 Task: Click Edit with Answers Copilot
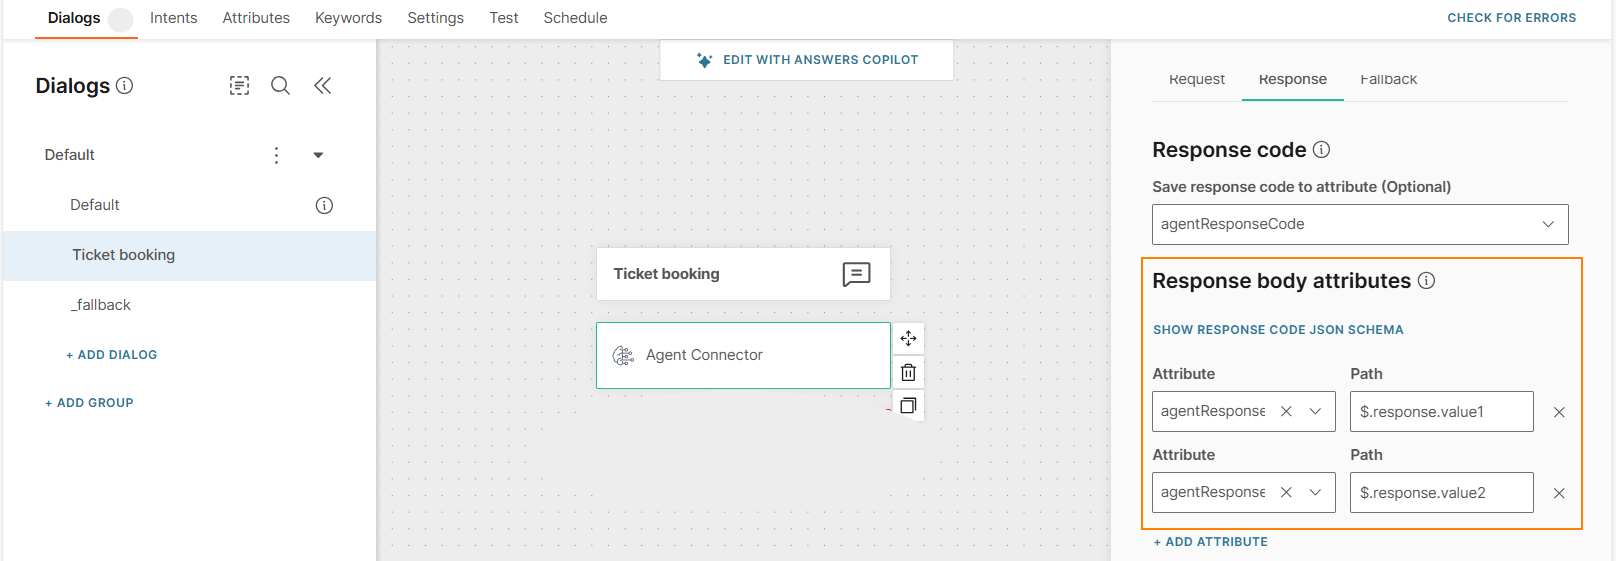pyautogui.click(x=807, y=60)
